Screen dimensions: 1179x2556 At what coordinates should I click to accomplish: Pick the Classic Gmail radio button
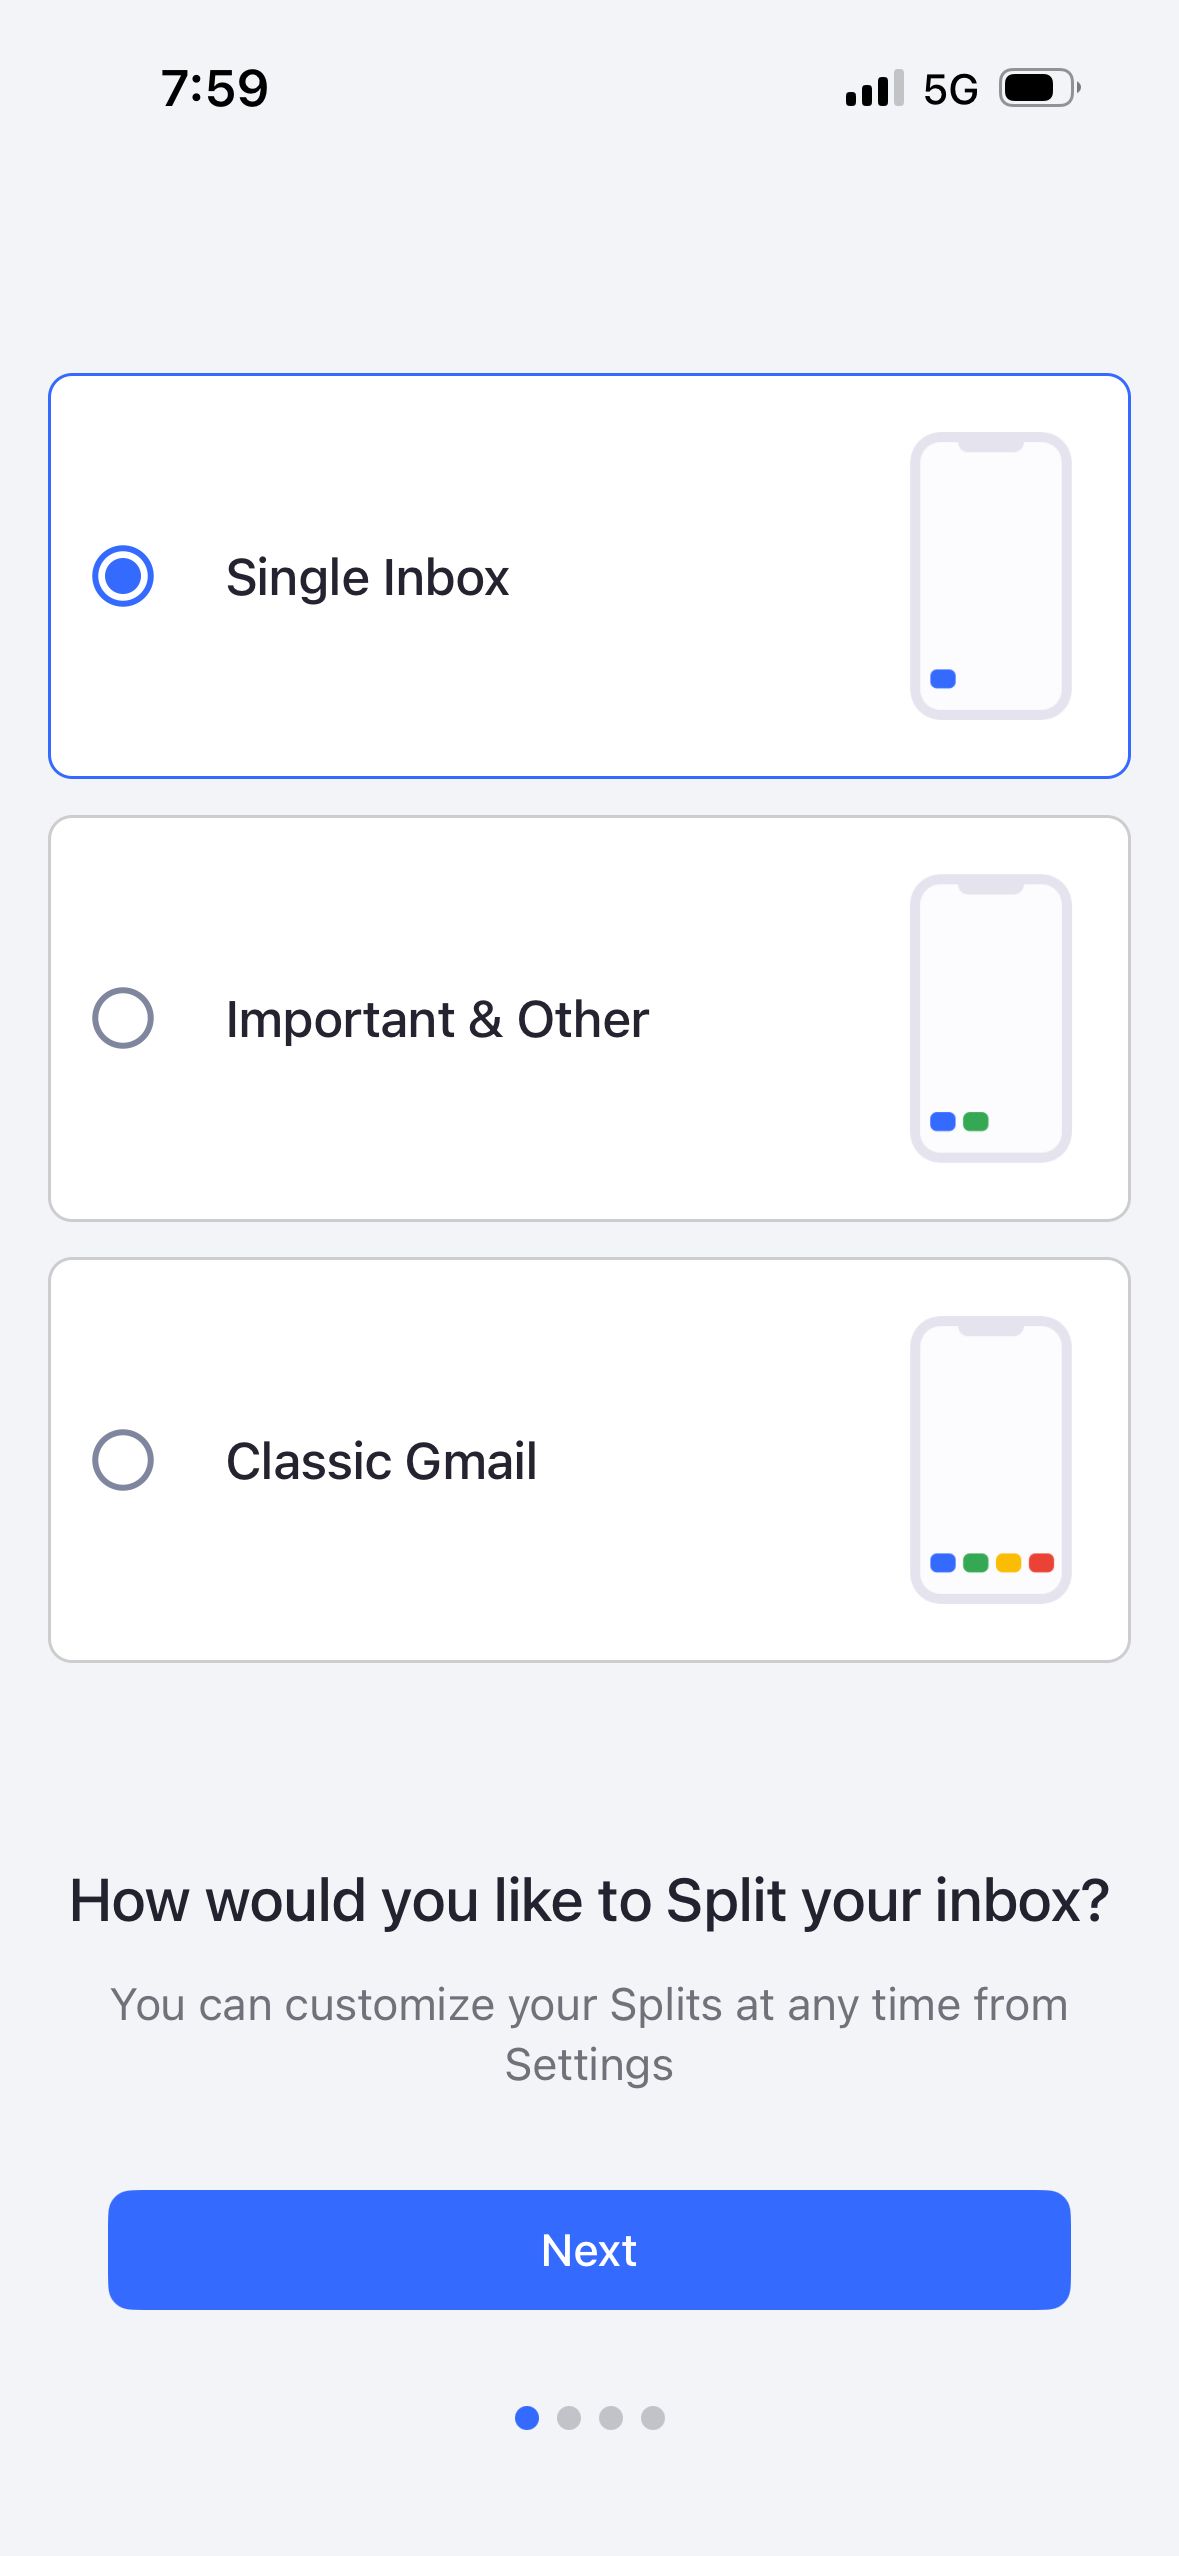[x=122, y=1460]
